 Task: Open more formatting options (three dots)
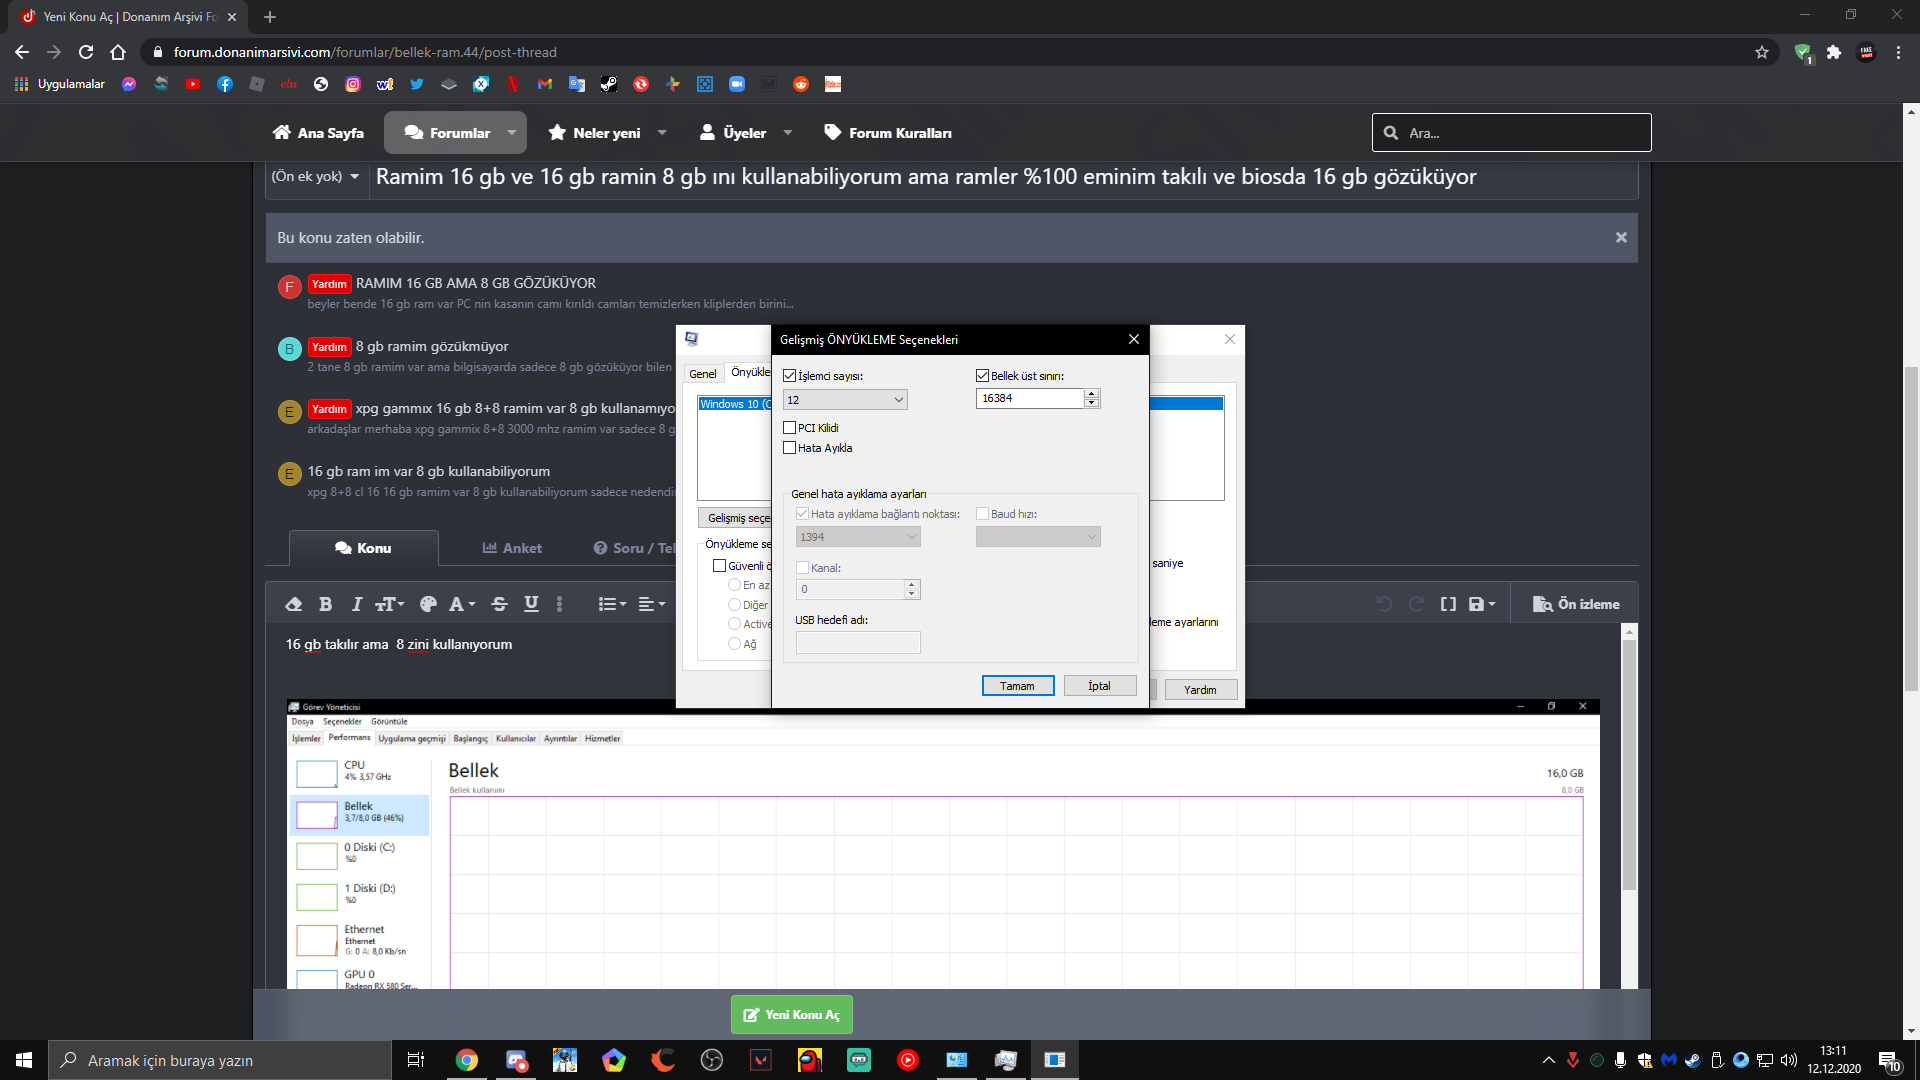[559, 604]
